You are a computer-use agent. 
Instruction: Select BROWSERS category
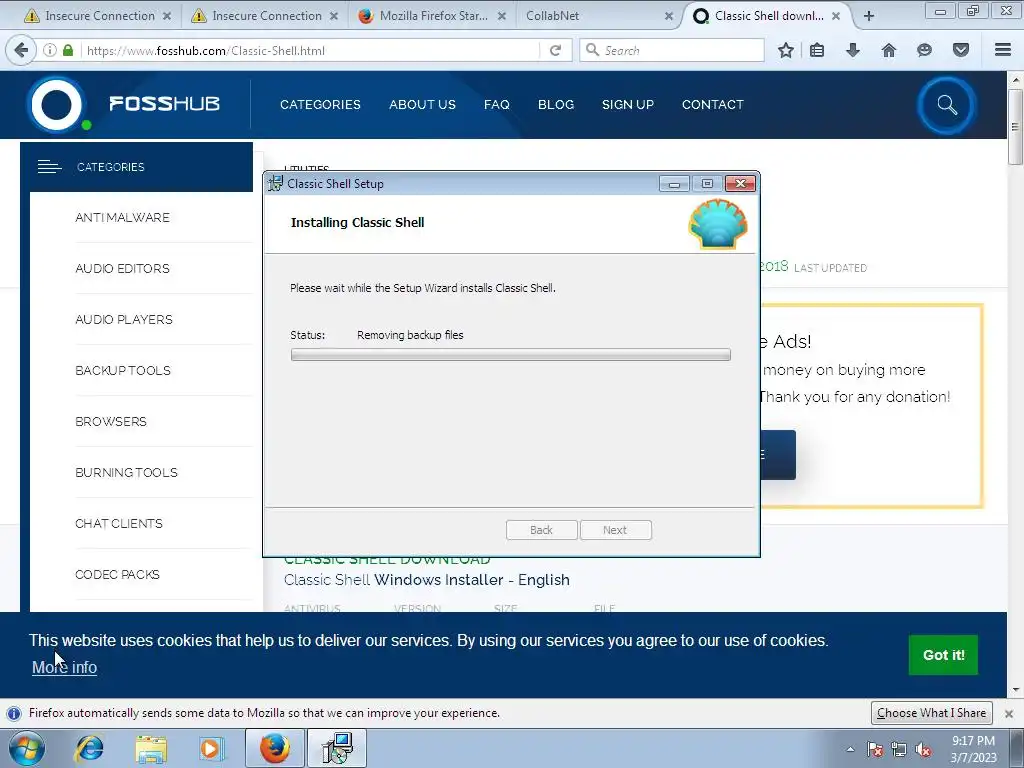(x=110, y=421)
